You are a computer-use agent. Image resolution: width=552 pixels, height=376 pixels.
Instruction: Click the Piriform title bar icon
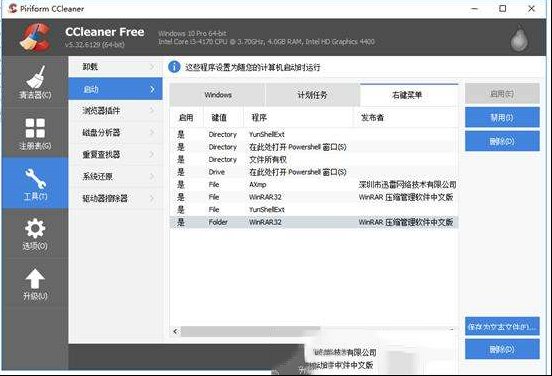tap(12, 8)
